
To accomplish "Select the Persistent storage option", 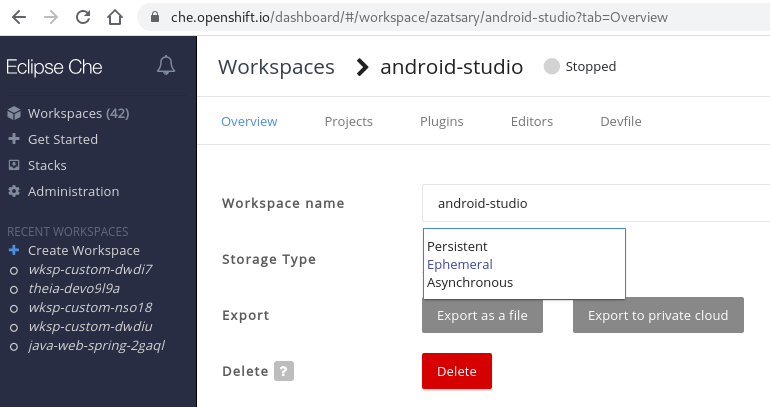I will pos(457,246).
